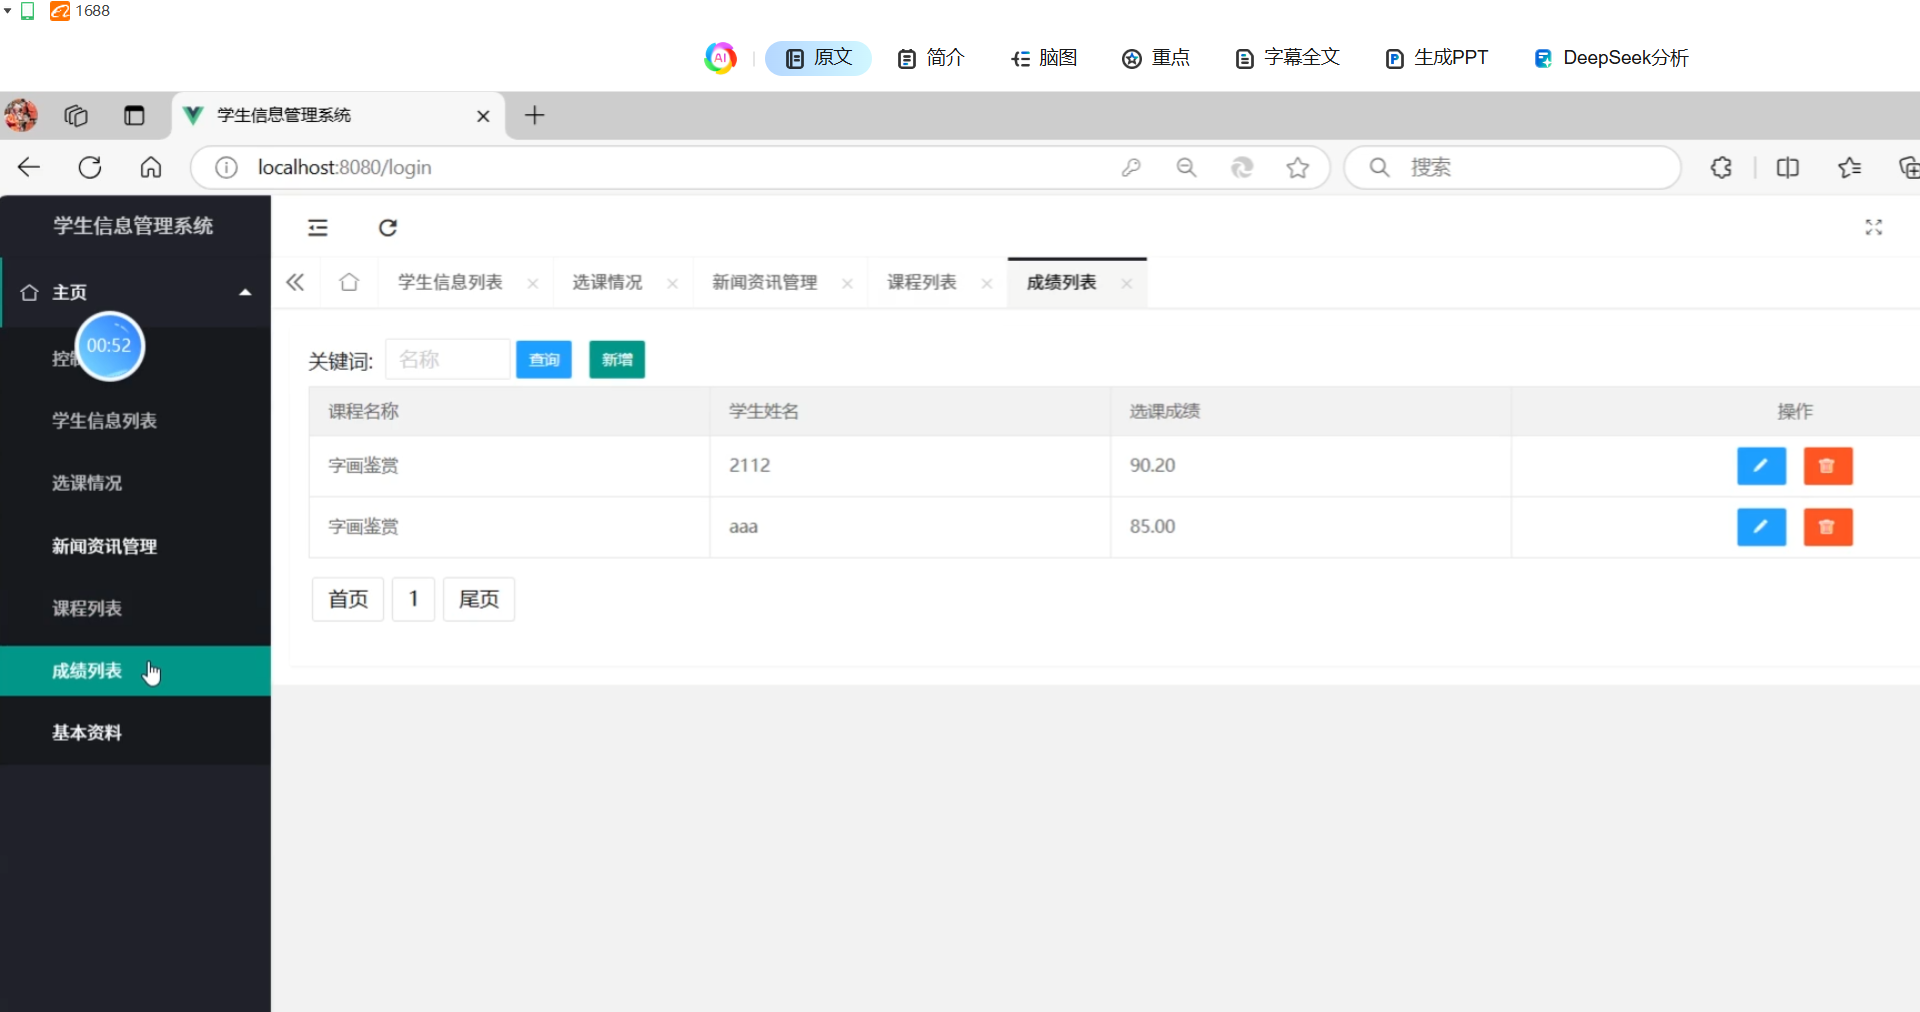Click the sidebar collapse menu icon
The width and height of the screenshot is (1920, 1012).
[318, 228]
